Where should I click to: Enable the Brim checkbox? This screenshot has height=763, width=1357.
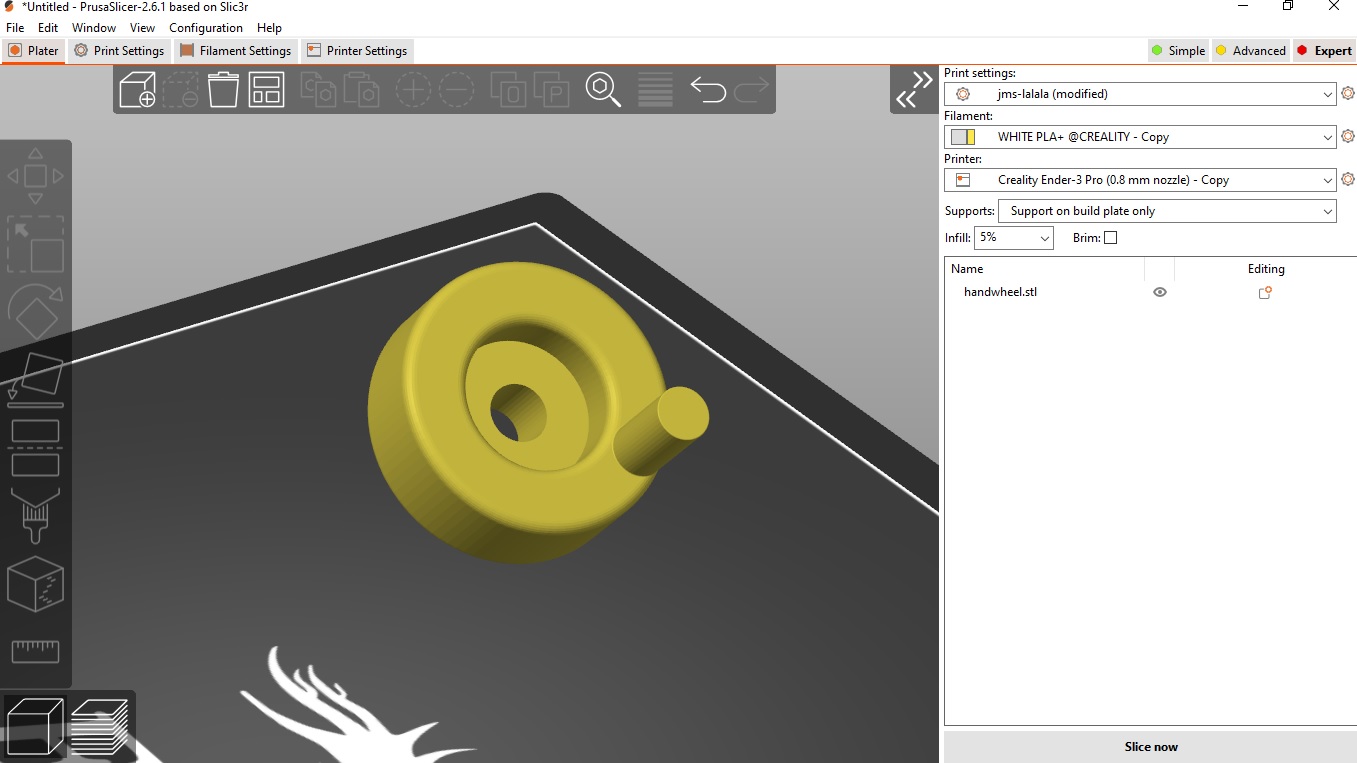coord(1110,237)
